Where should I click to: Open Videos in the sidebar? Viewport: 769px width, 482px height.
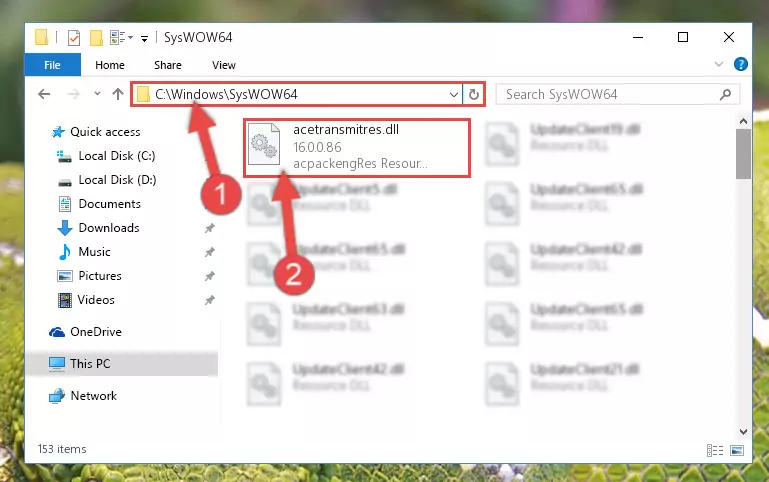[x=96, y=300]
